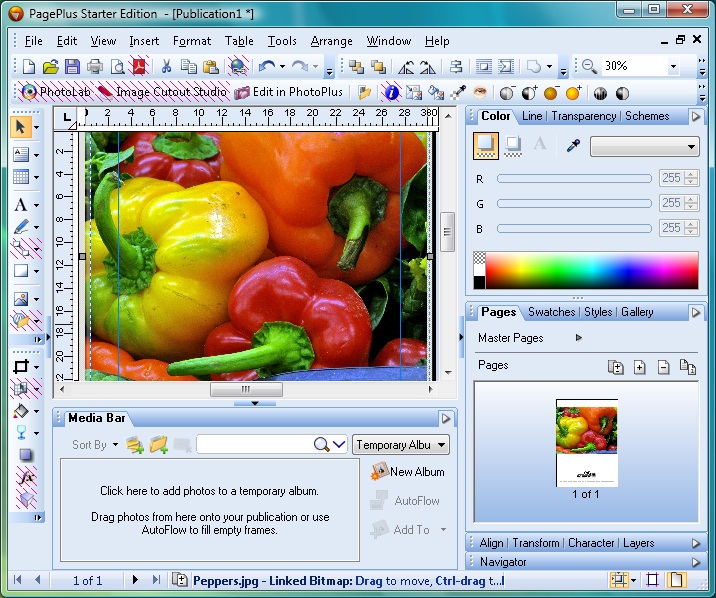Image resolution: width=716 pixels, height=598 pixels.
Task: Click the Publish as PDF icon
Action: click(139, 67)
